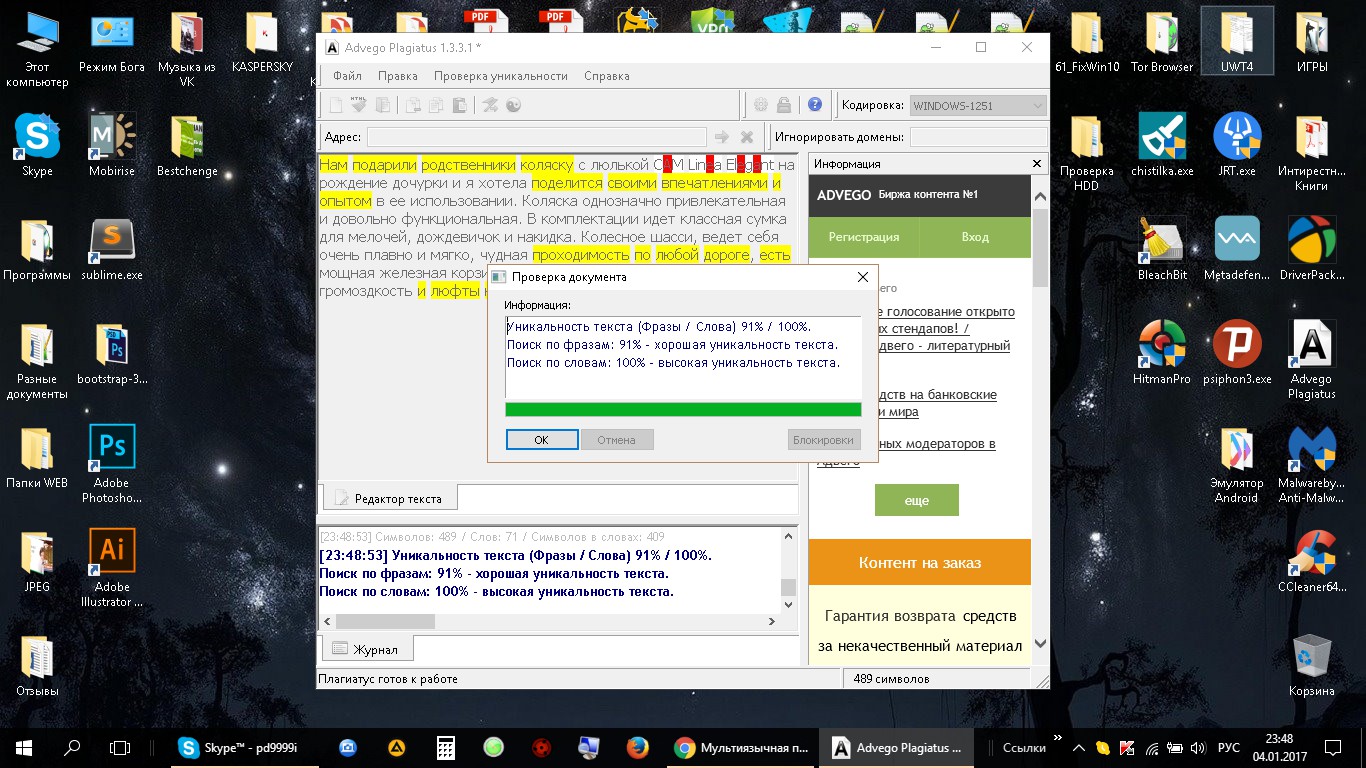Image resolution: width=1366 pixels, height=768 pixels.
Task: Click the log line Поиск по фразам: 91%
Action: coord(494,573)
